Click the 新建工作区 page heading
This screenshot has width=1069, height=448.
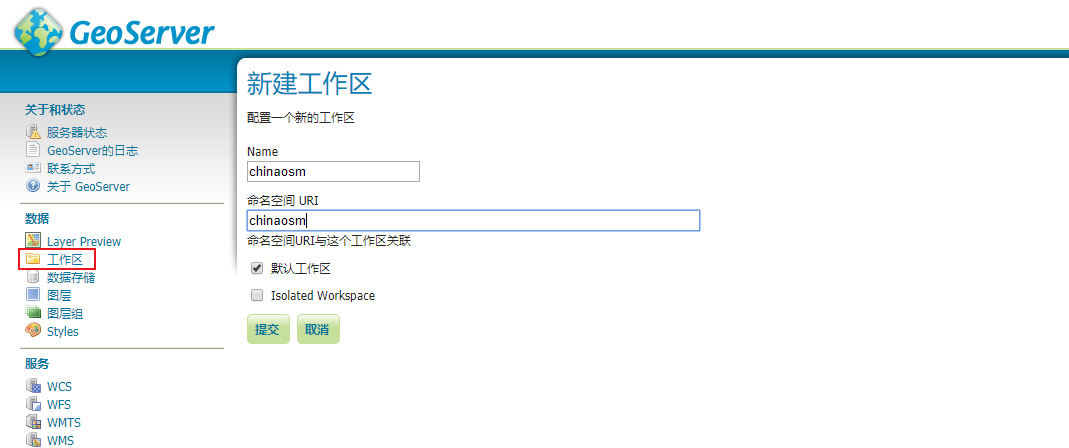[309, 84]
